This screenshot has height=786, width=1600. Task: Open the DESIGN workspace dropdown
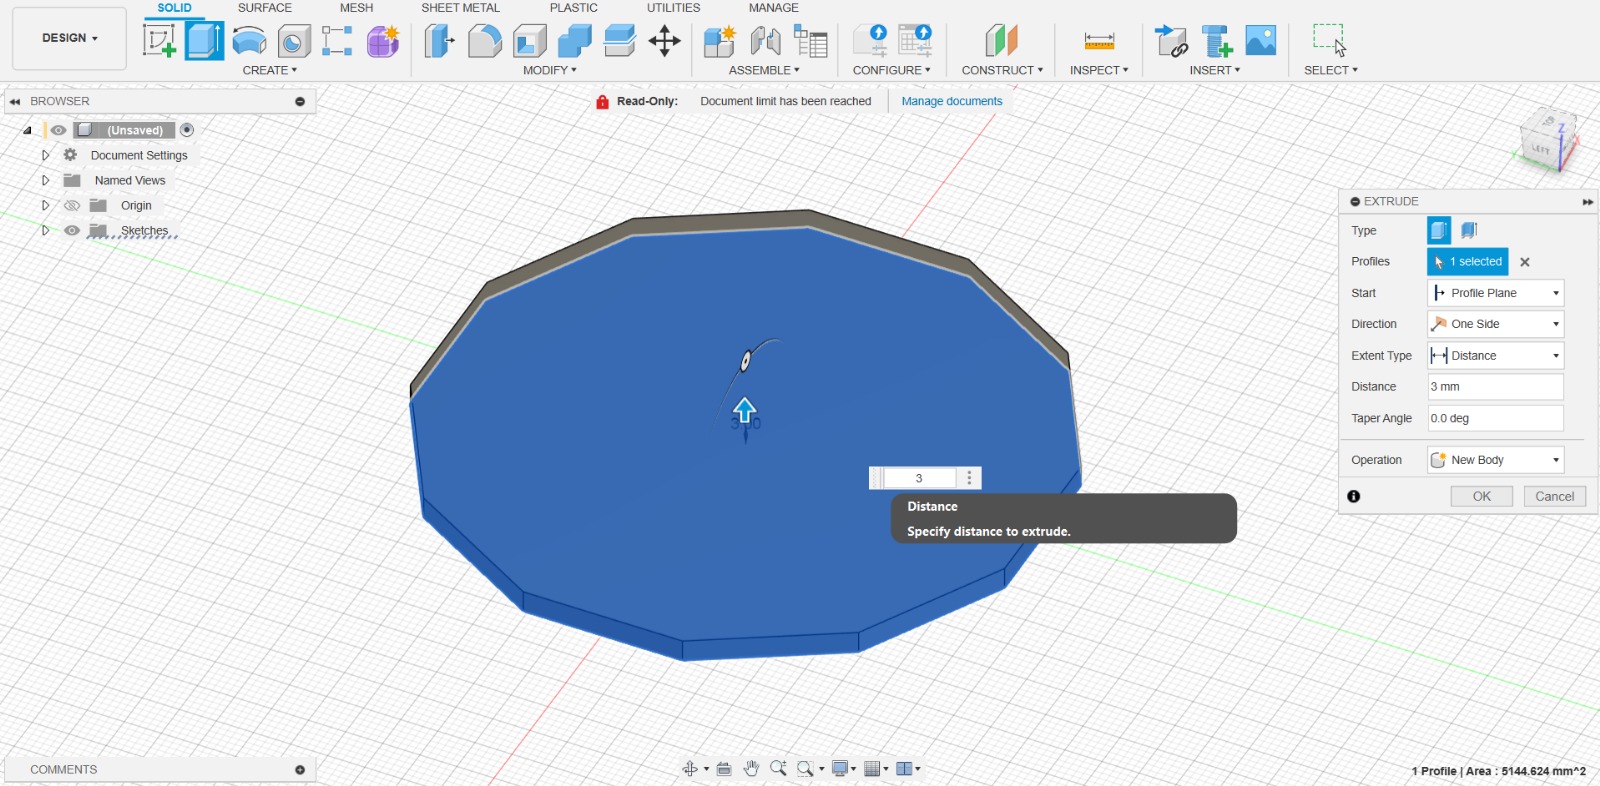(x=69, y=38)
